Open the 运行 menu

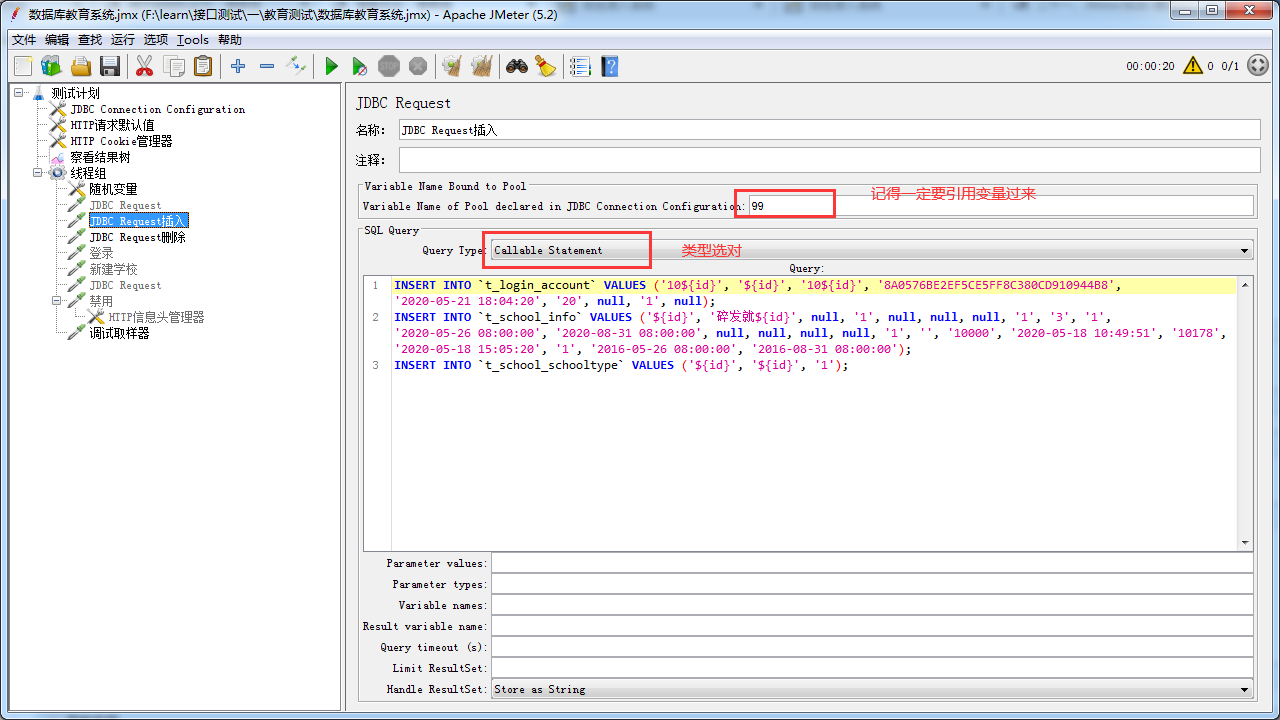tap(123, 40)
